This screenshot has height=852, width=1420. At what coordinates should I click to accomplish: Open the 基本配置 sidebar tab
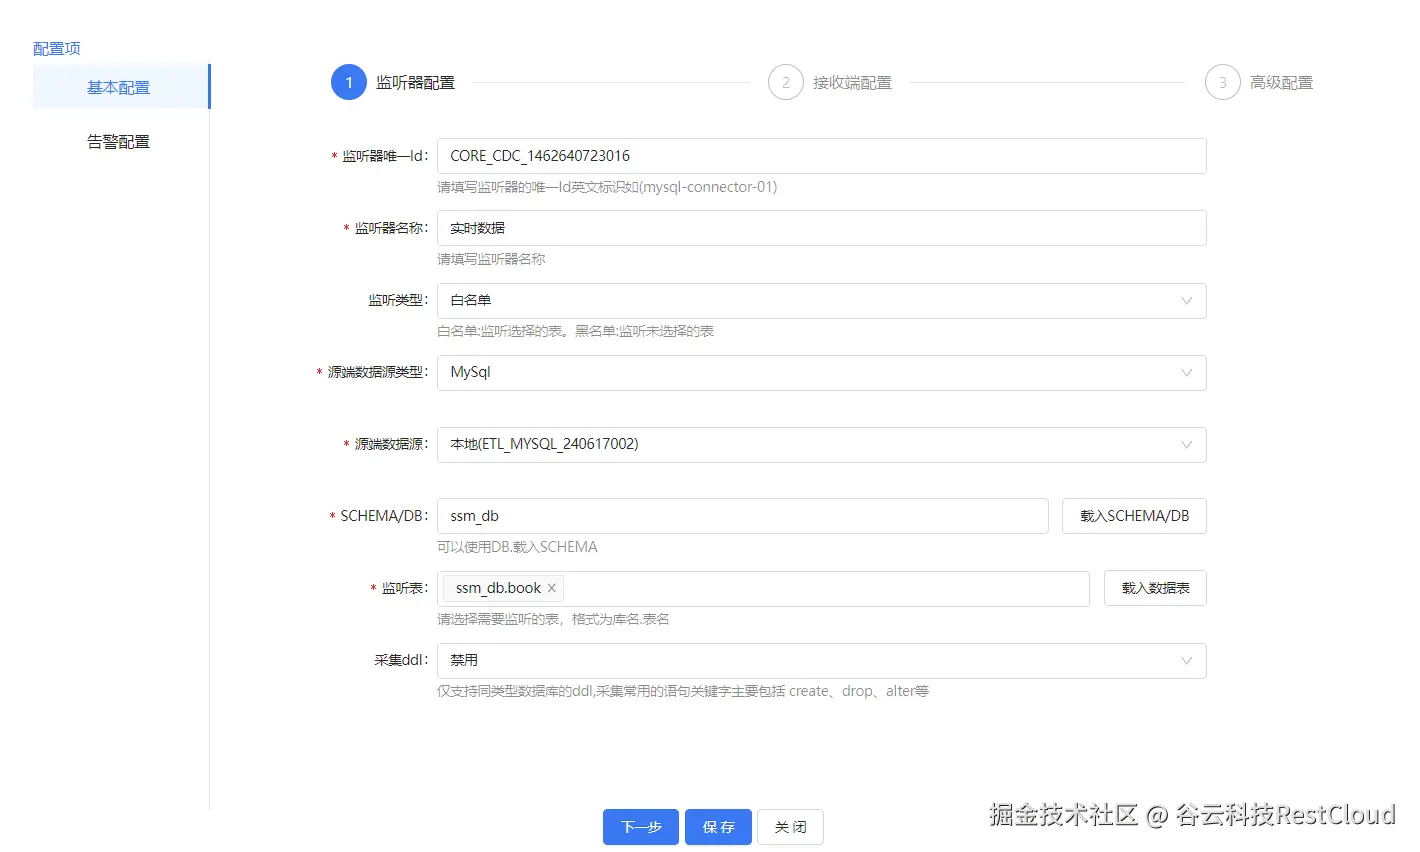point(121,87)
